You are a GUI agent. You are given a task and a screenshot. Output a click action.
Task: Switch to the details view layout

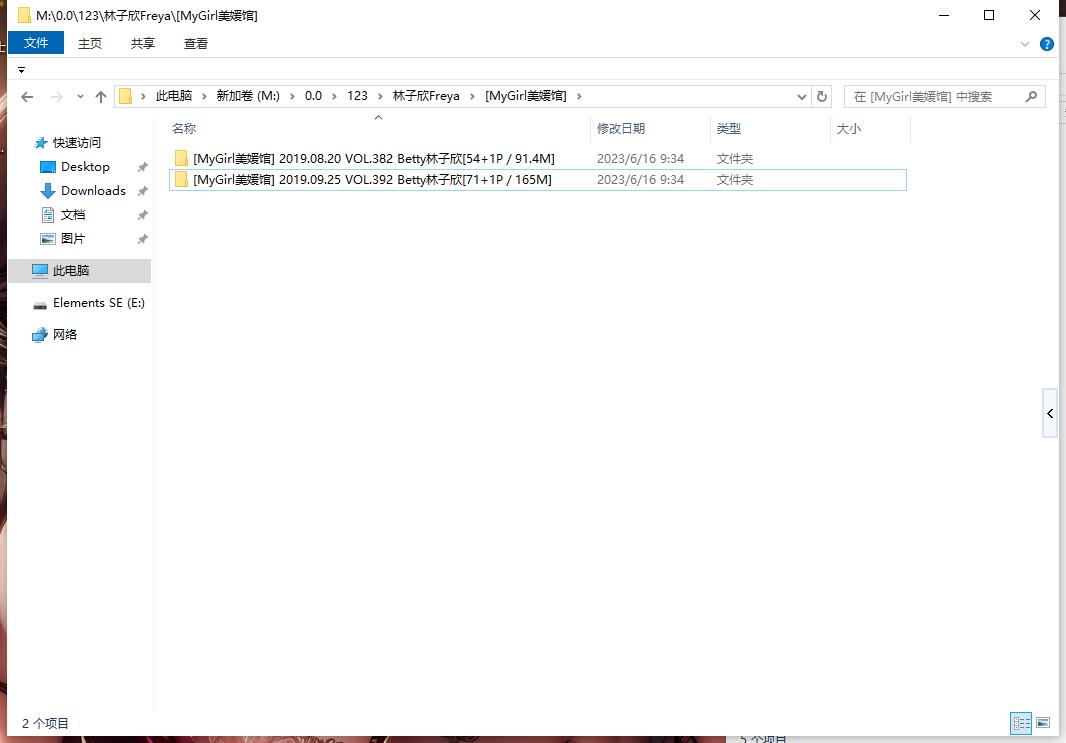pos(1021,723)
